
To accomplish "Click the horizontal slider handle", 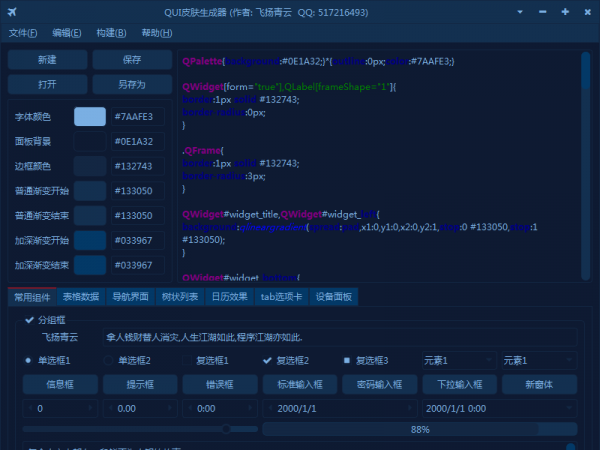I will coord(227,429).
